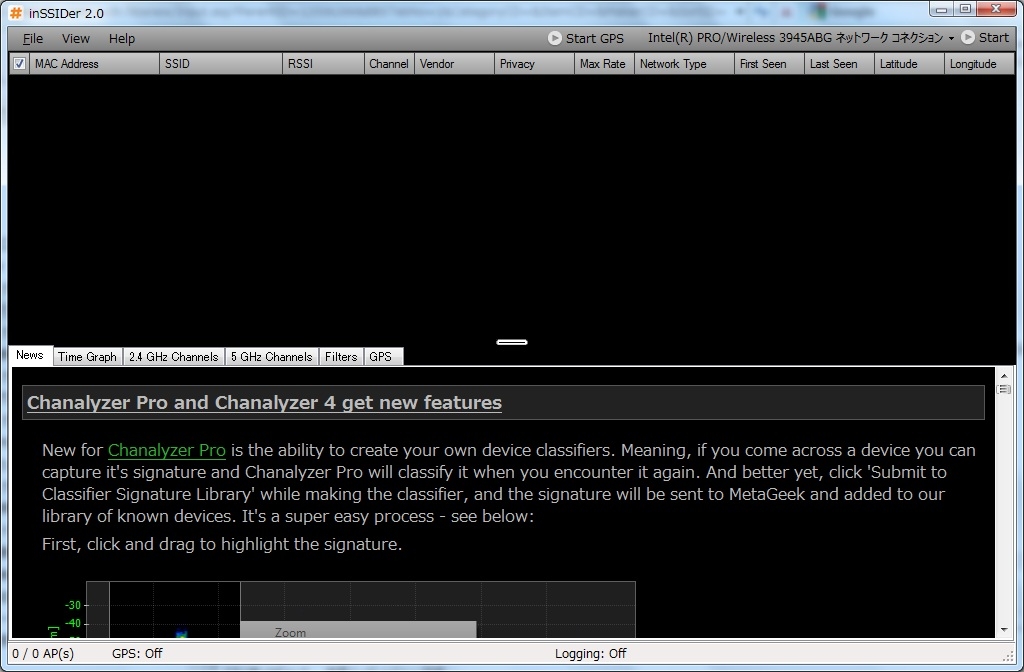Switch to the News tab
Viewport: 1024px width, 672px height.
(30, 355)
